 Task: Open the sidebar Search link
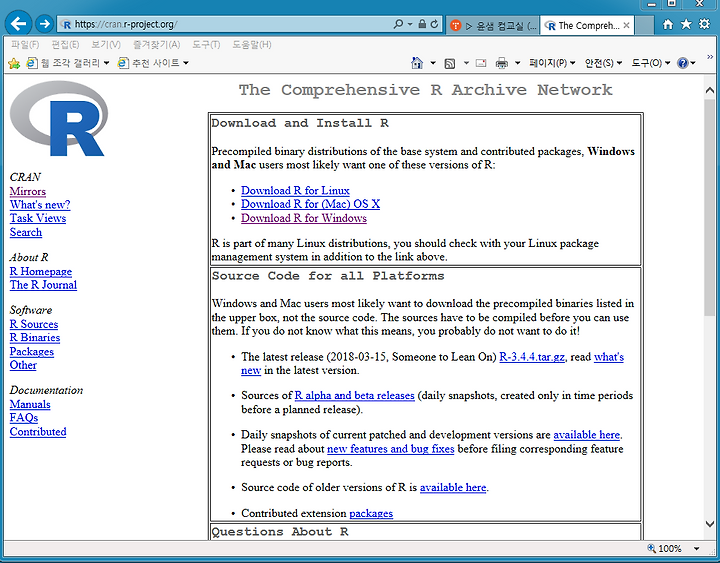coord(26,232)
